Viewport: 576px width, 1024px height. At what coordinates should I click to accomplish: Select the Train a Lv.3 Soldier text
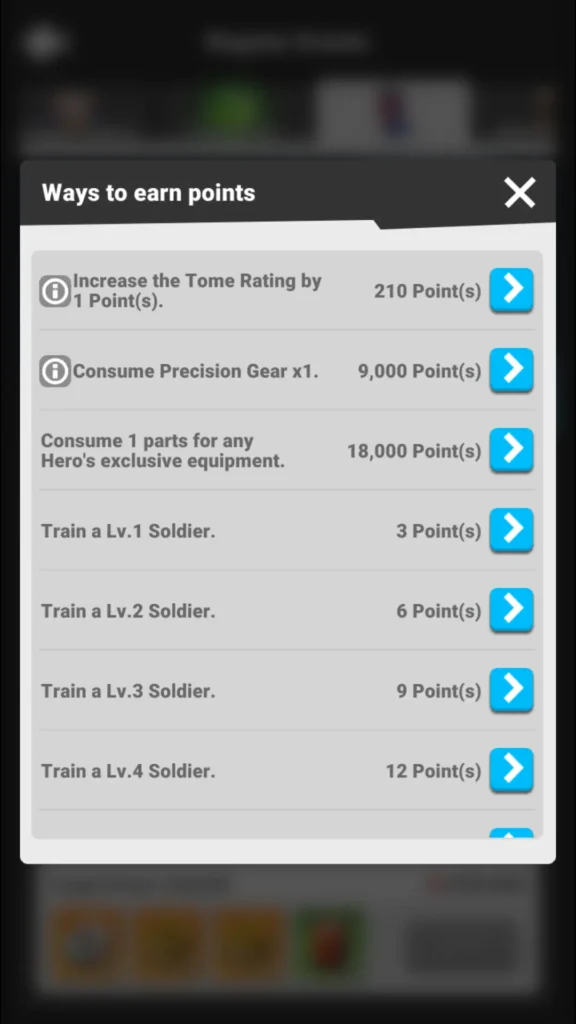tap(128, 691)
